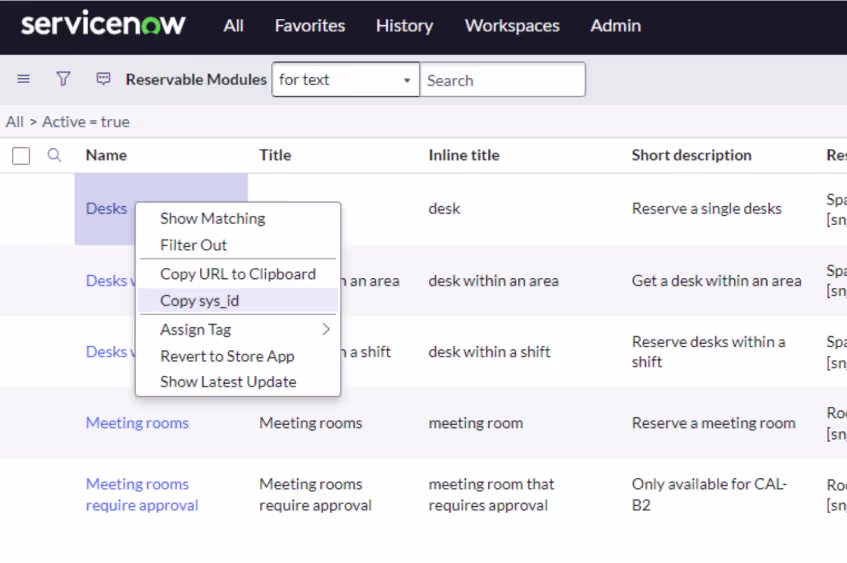The width and height of the screenshot is (847, 563).
Task: Click 'Meeting rooms require approval' Title cell
Action: [315, 494]
